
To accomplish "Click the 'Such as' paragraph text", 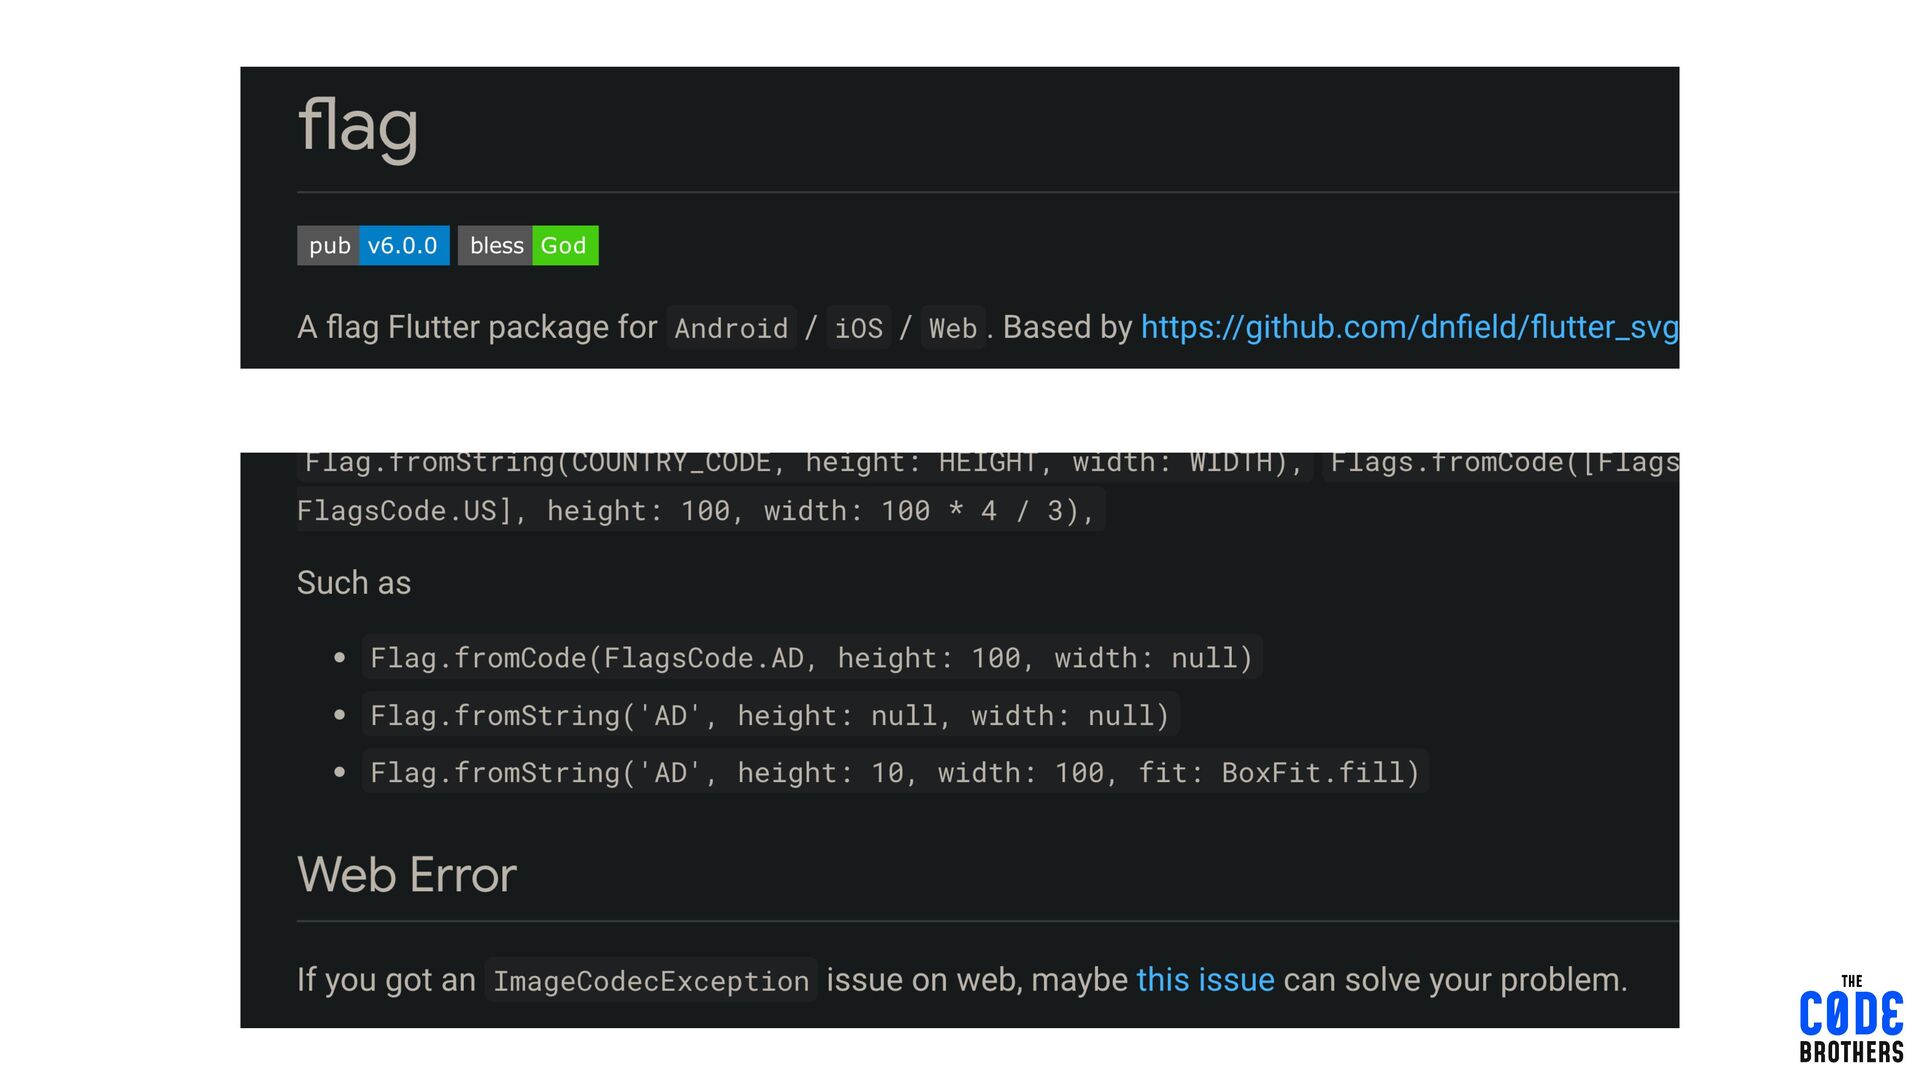I will coord(354,582).
